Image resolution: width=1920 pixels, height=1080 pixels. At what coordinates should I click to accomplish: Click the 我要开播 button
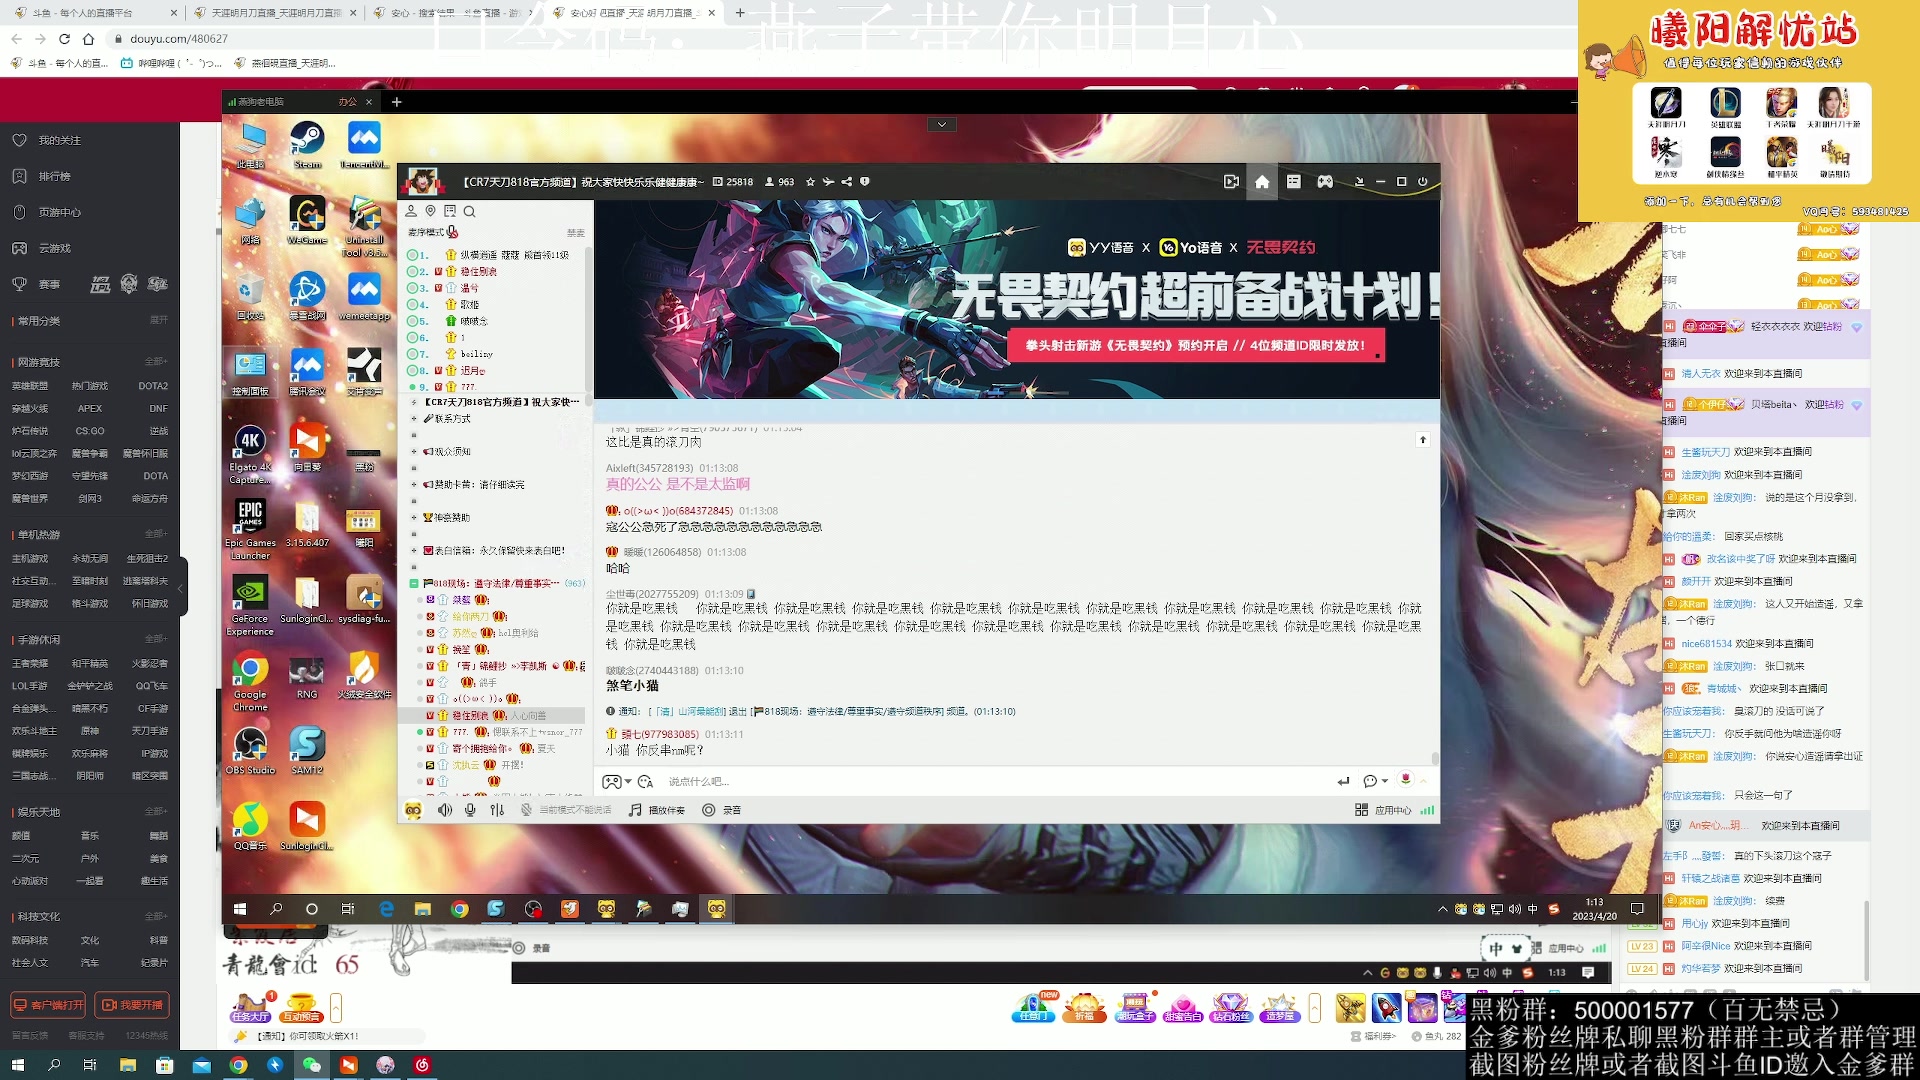(x=132, y=1005)
